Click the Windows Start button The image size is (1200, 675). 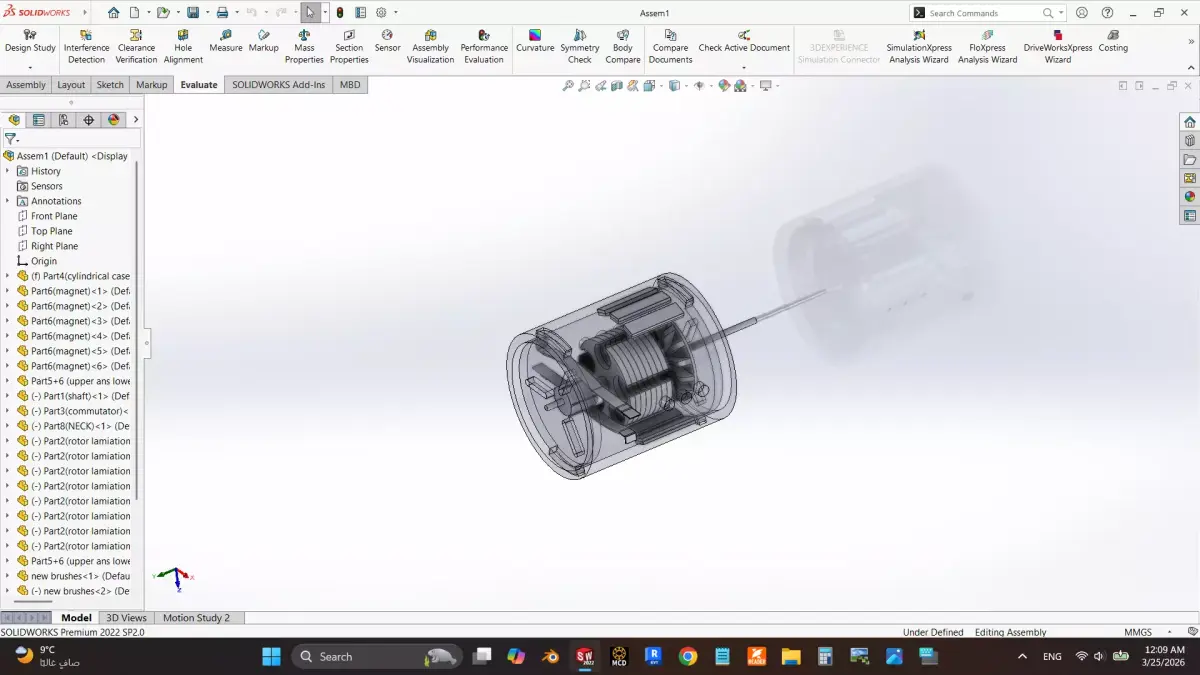(x=271, y=656)
